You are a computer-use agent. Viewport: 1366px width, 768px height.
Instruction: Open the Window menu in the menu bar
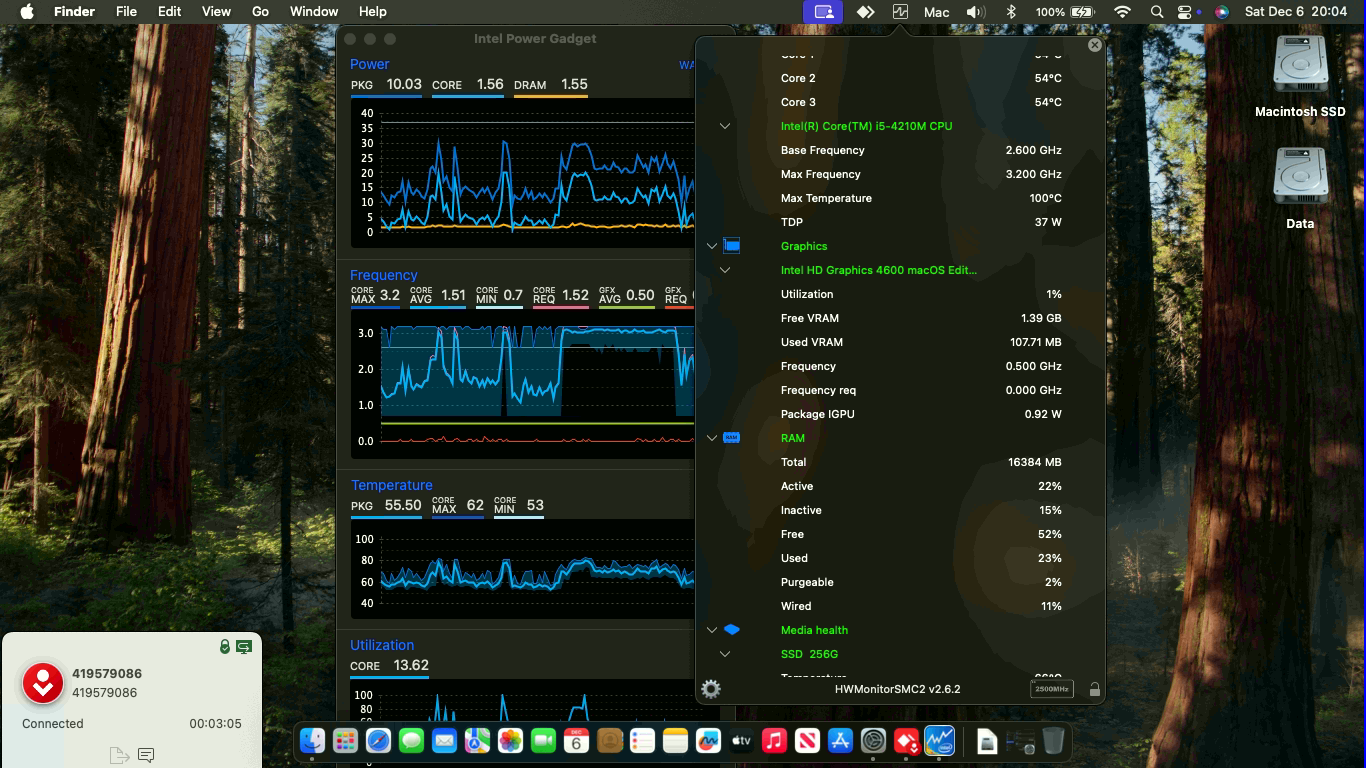pos(314,12)
